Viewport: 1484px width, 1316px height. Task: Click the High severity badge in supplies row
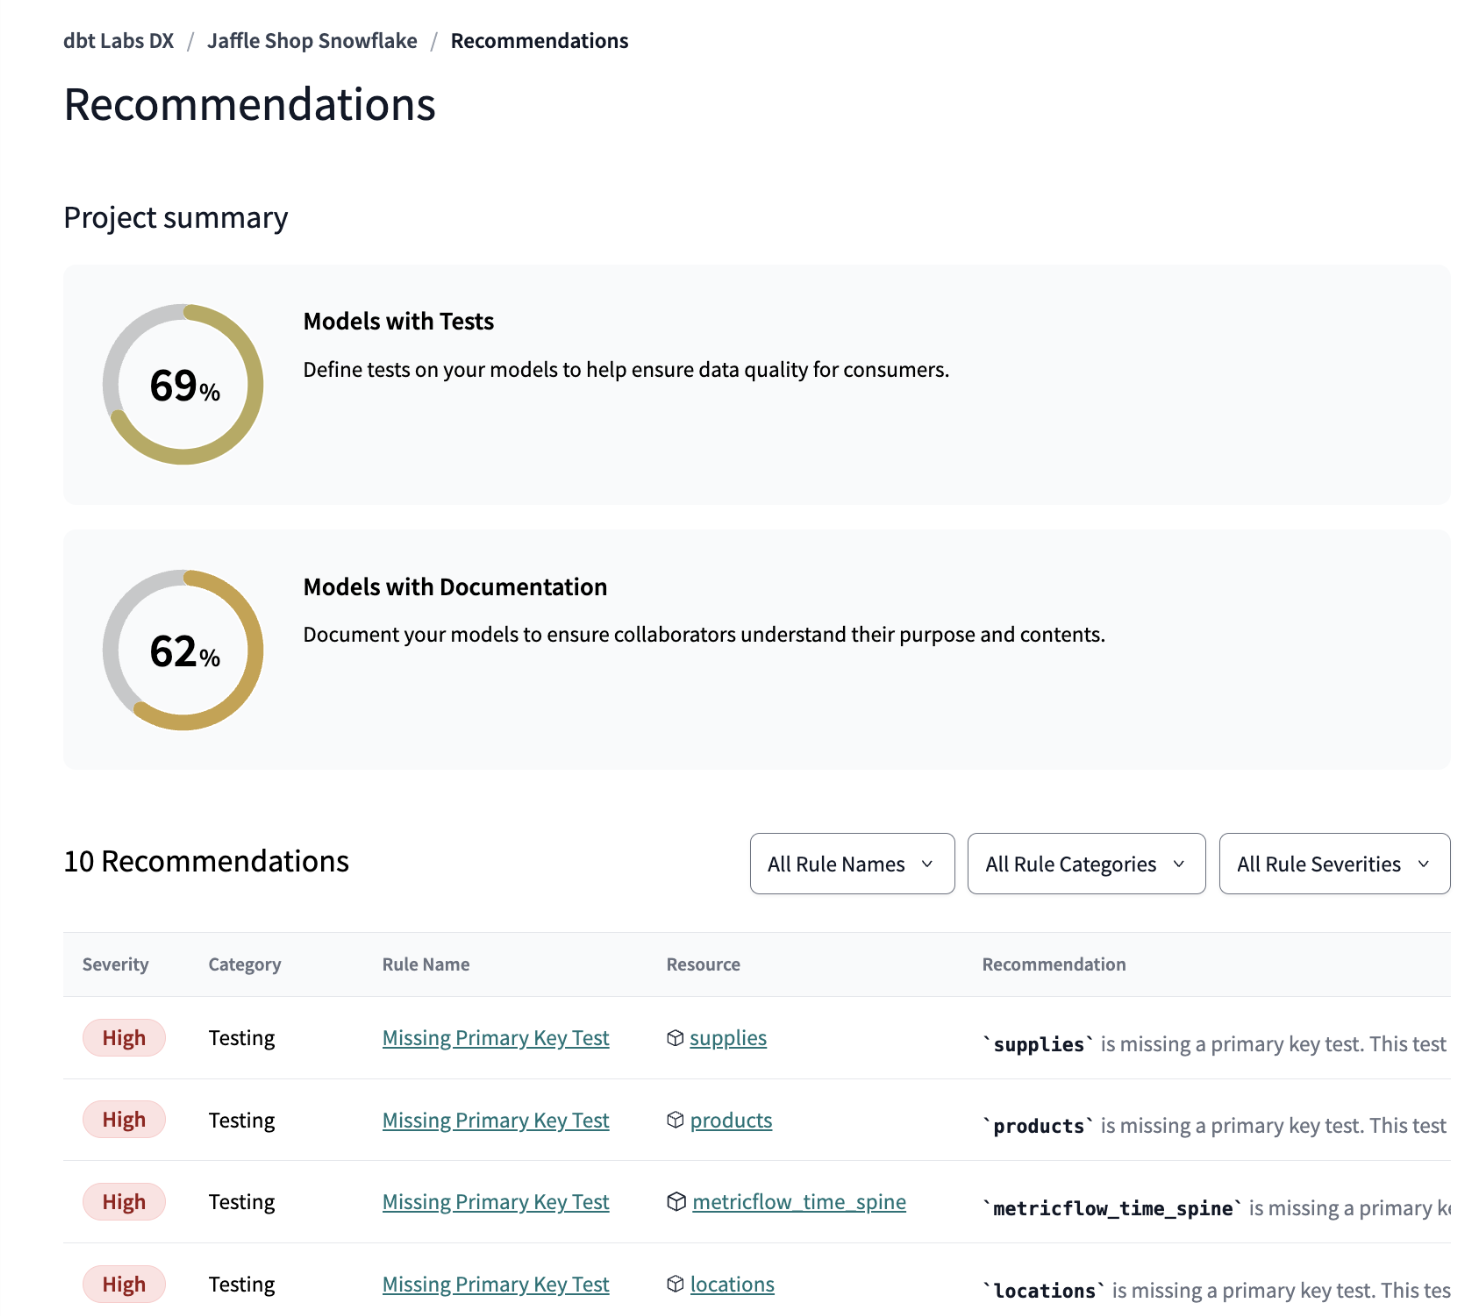click(x=123, y=1037)
